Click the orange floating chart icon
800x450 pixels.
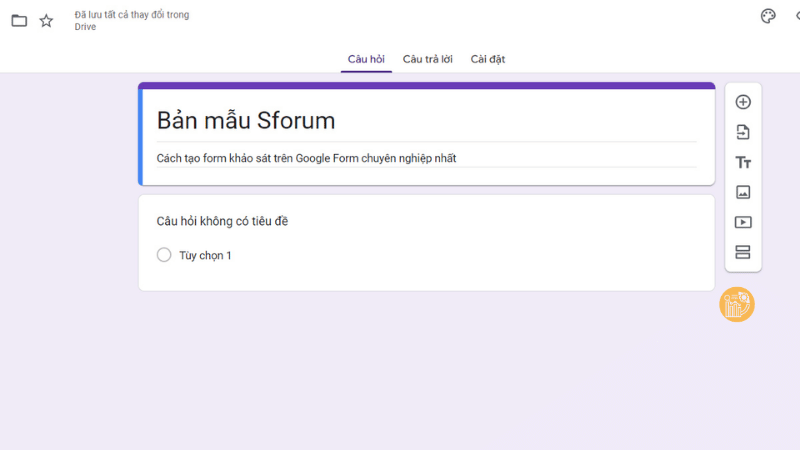point(737,304)
